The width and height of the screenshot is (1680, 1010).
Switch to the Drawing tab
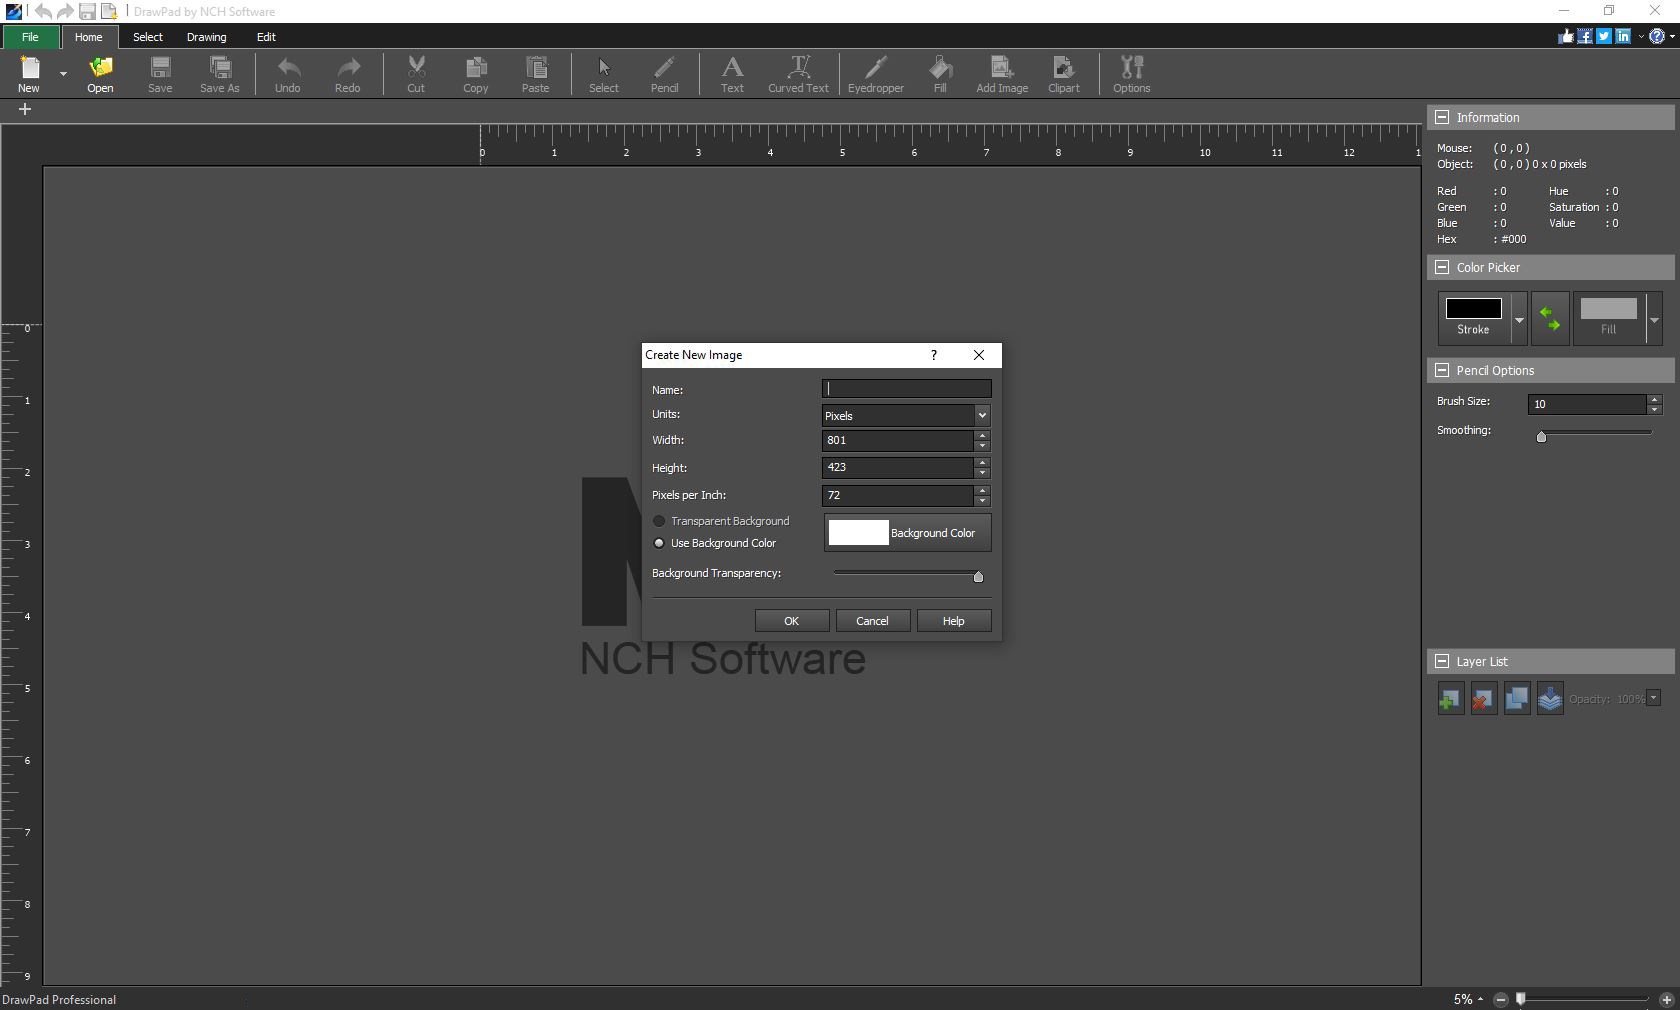click(x=206, y=37)
